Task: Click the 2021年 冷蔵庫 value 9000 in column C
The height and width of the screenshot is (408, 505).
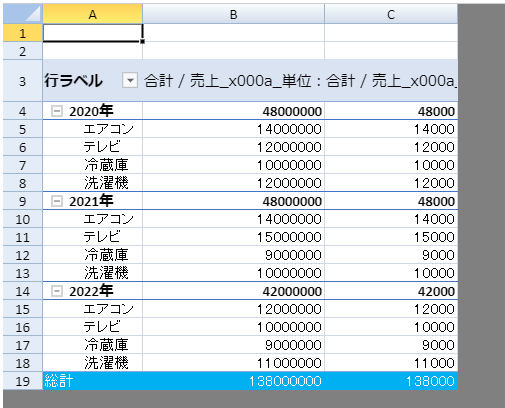Action: tap(391, 255)
